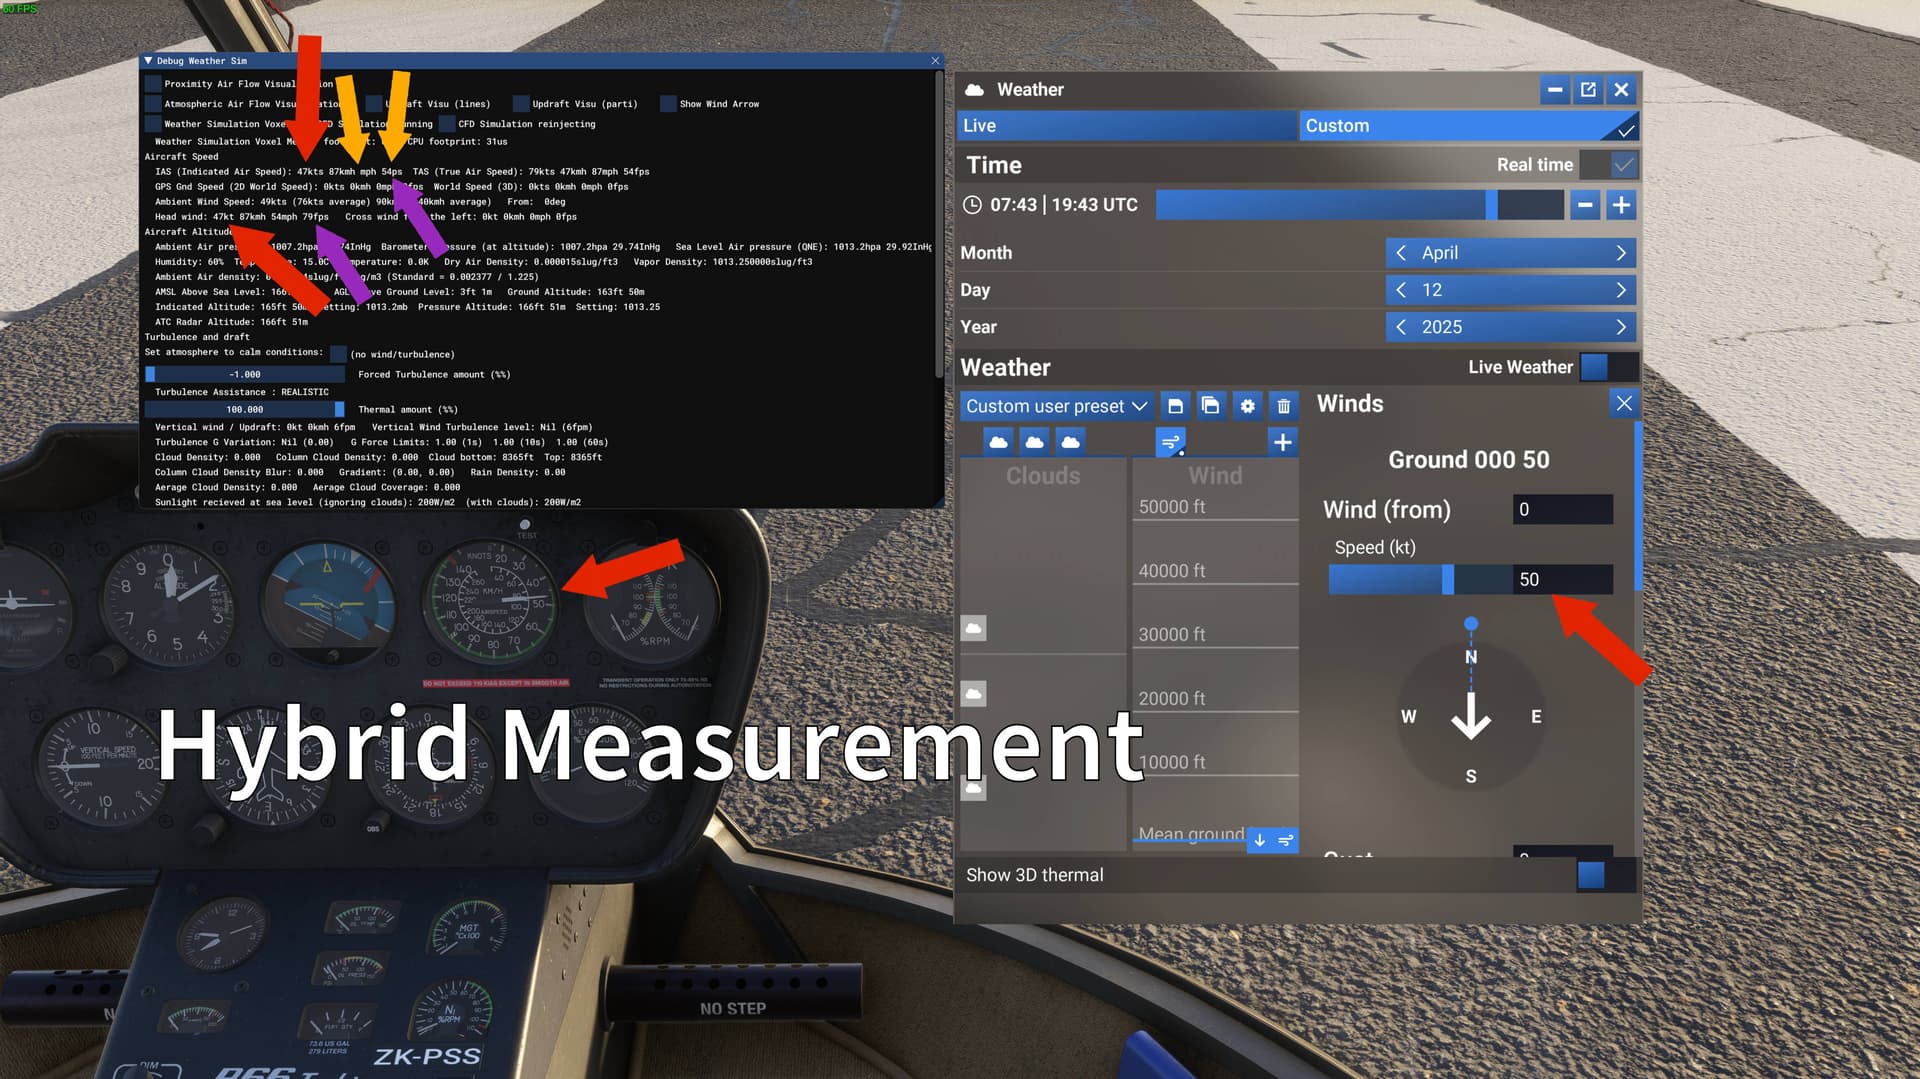Go to next month after April
This screenshot has width=1920, height=1079.
[1620, 253]
